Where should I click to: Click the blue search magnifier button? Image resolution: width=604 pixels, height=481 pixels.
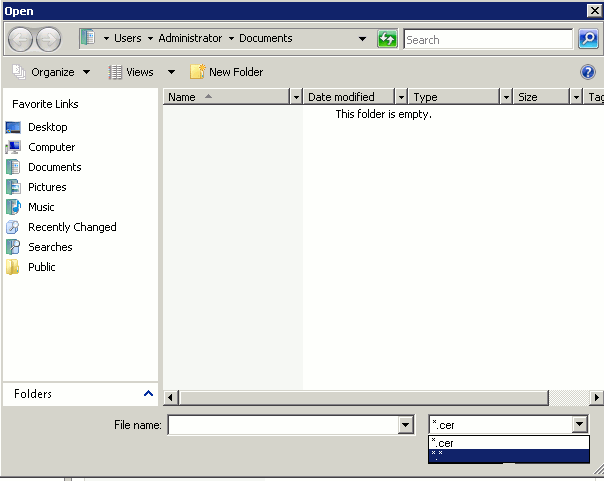coord(589,39)
